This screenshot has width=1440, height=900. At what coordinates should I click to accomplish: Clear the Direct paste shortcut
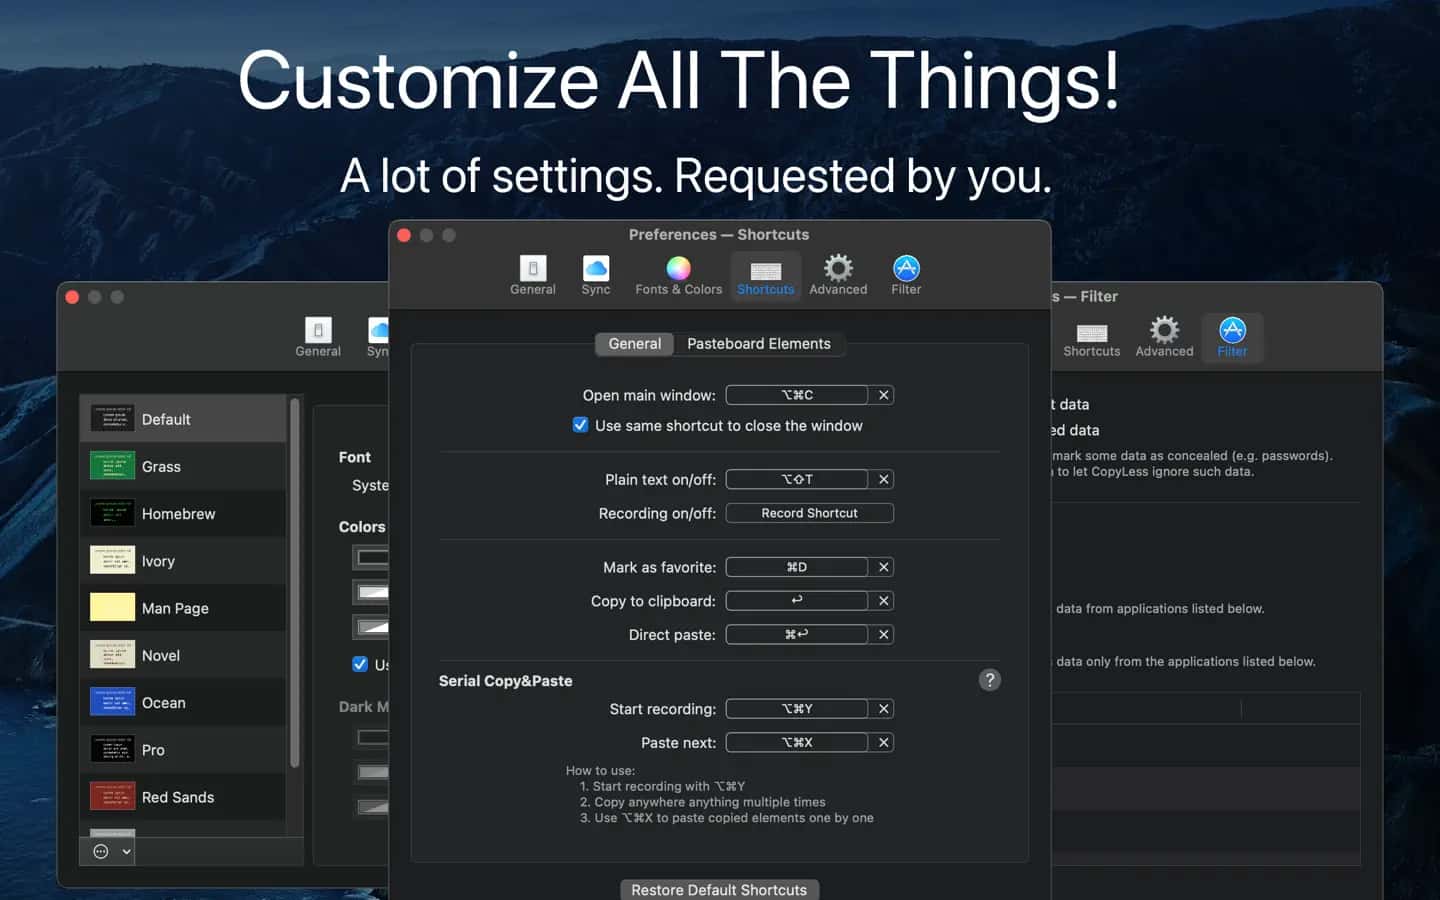pos(883,634)
